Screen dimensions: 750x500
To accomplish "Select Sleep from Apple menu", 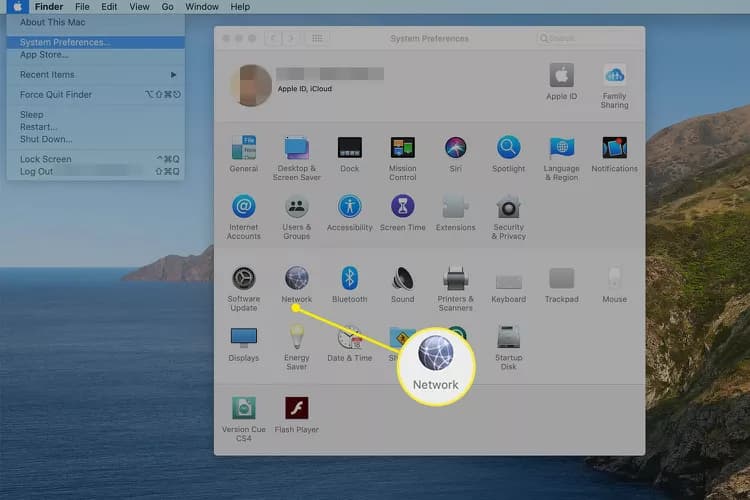I will click(x=96, y=115).
